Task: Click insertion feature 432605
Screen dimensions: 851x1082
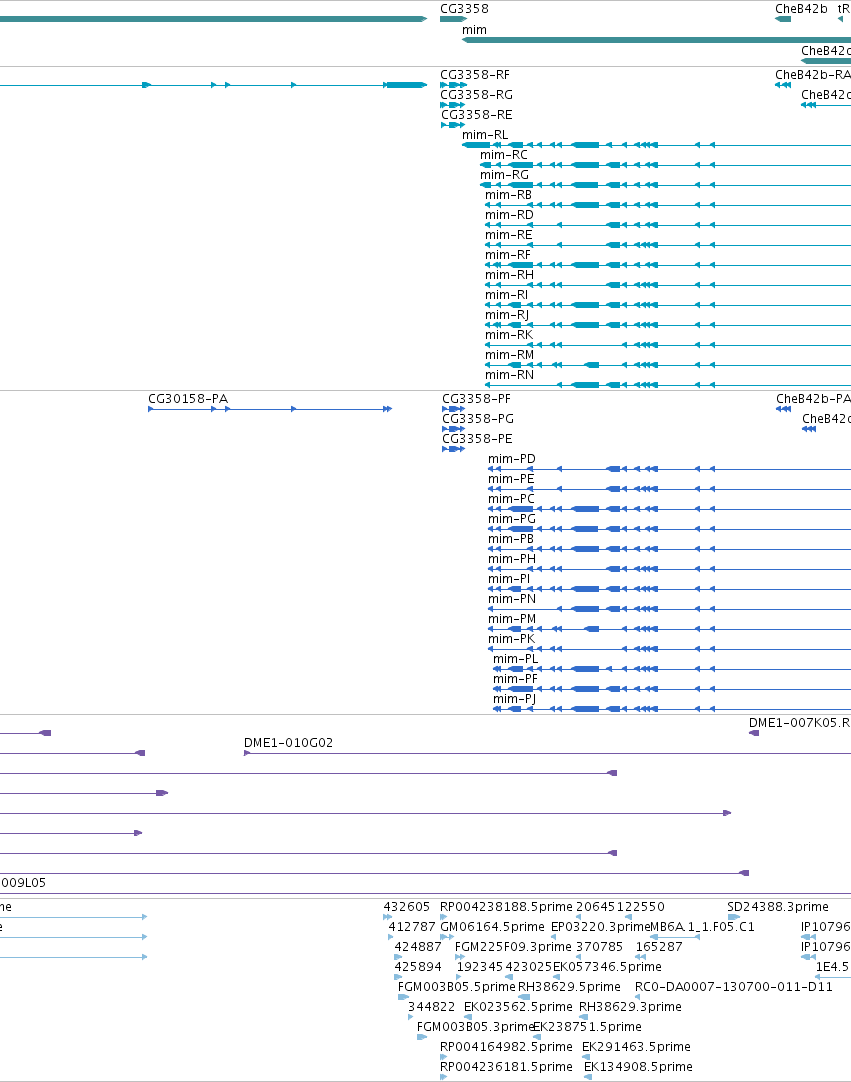Action: pyautogui.click(x=407, y=907)
